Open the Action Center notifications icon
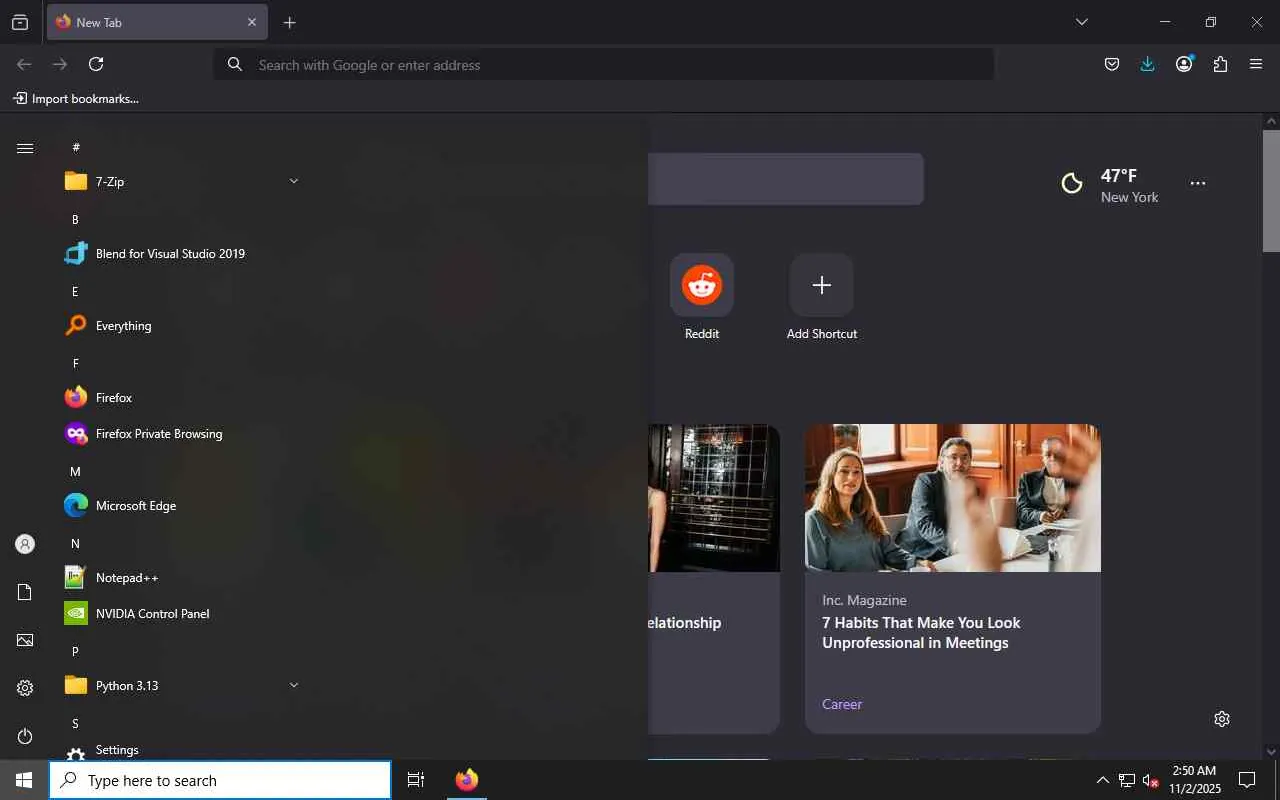The image size is (1280, 800). click(1247, 780)
